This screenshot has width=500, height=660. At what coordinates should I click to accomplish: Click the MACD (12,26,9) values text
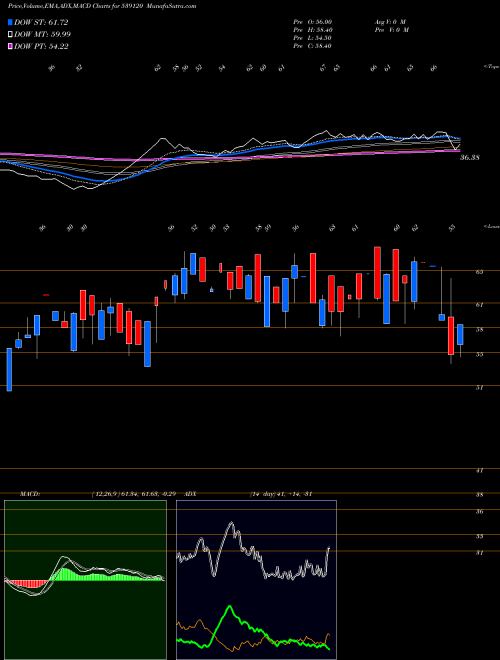(x=136, y=494)
